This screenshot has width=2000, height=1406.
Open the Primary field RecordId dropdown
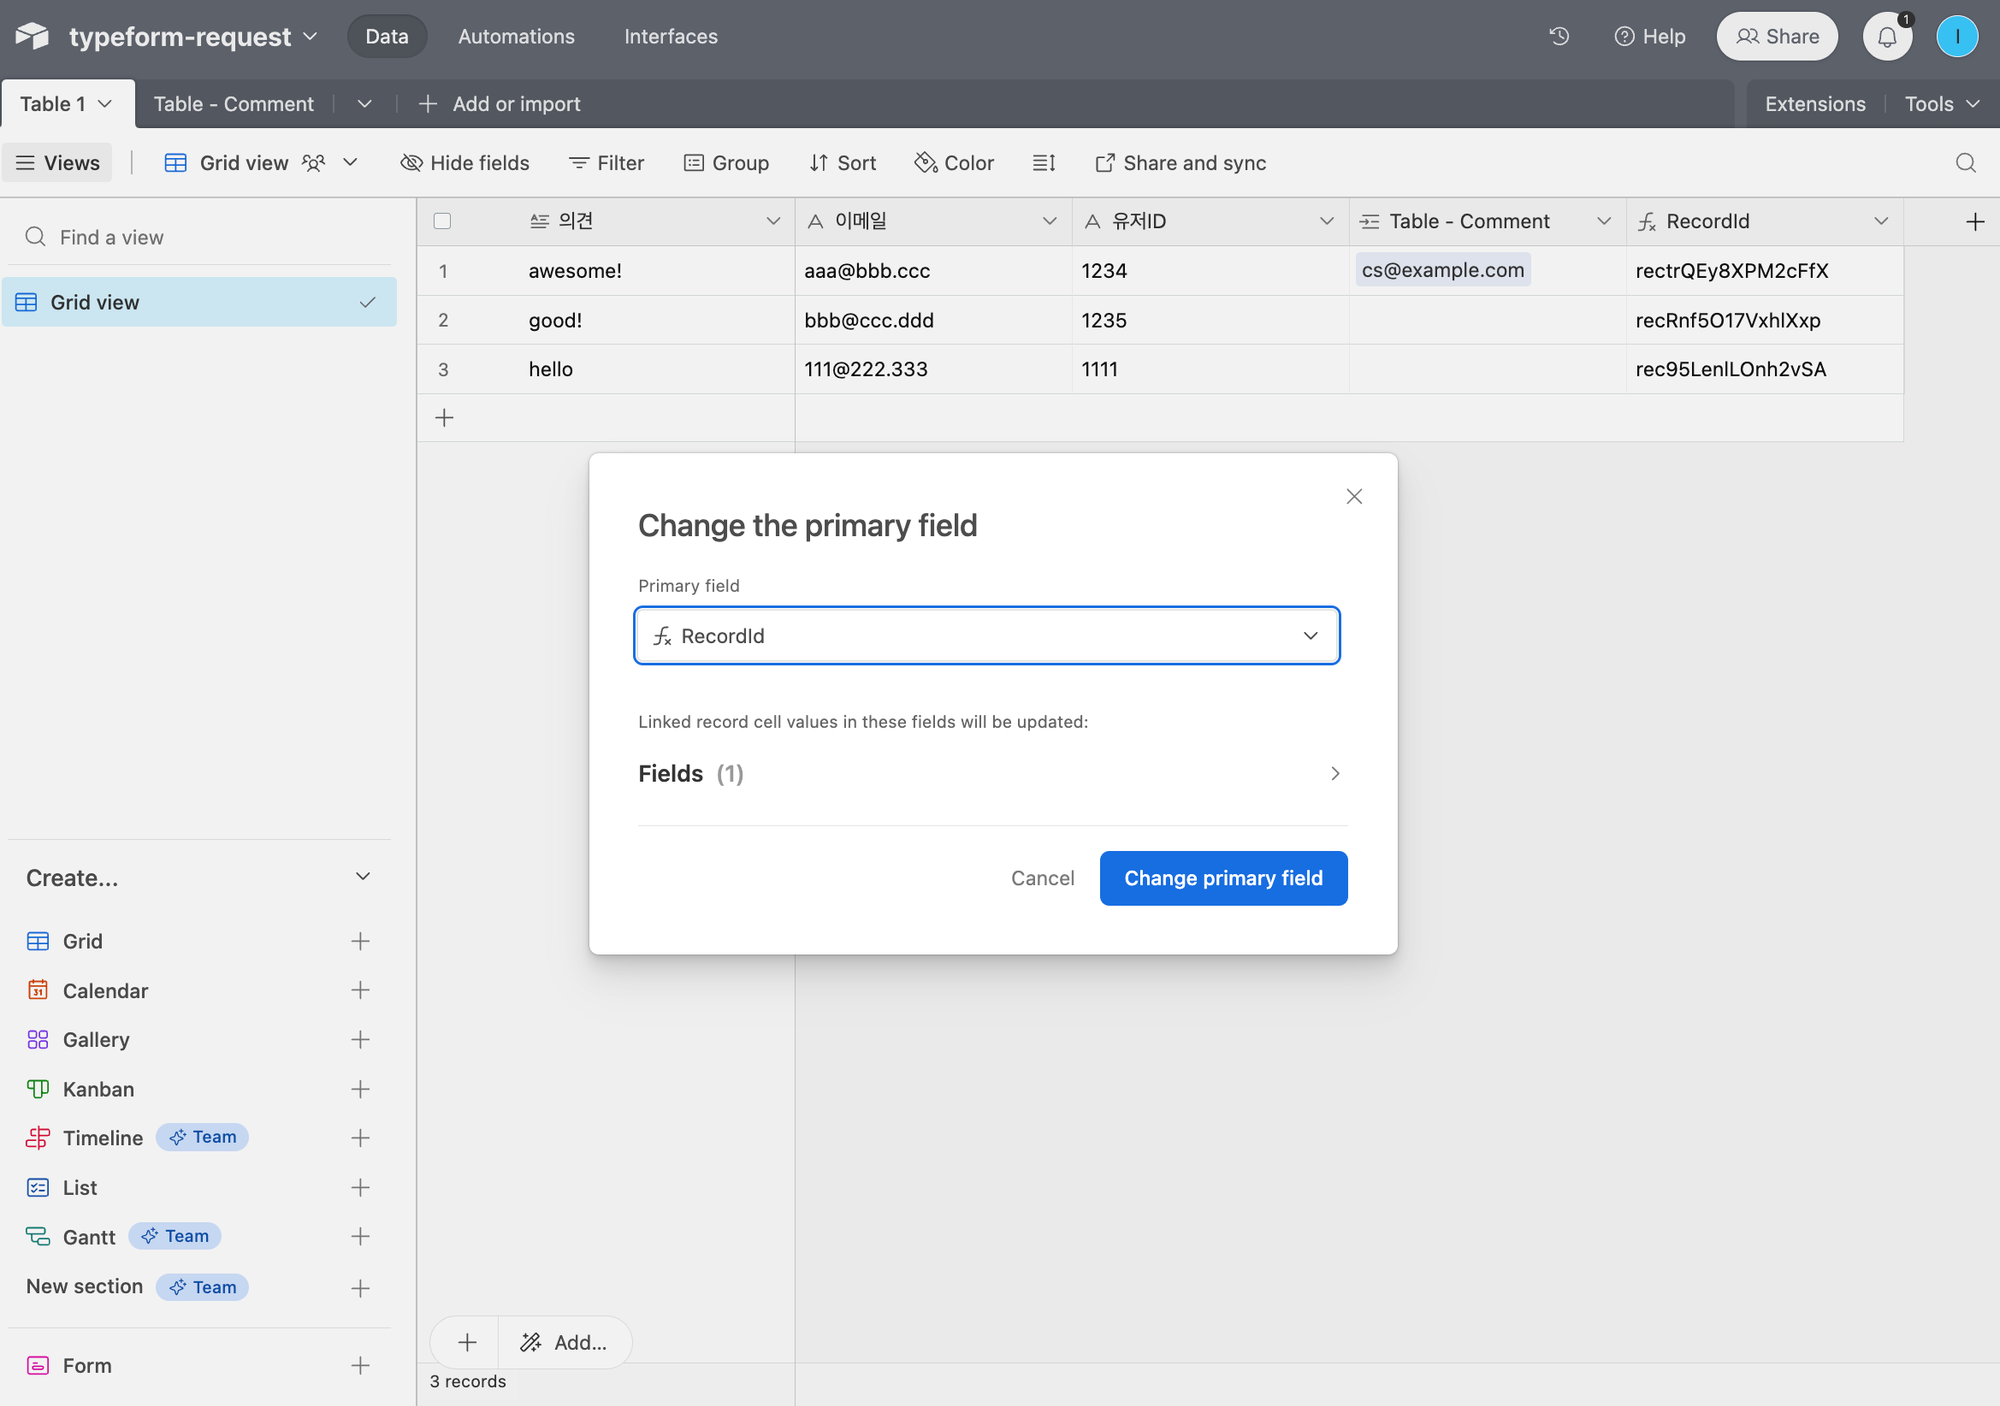click(x=986, y=636)
